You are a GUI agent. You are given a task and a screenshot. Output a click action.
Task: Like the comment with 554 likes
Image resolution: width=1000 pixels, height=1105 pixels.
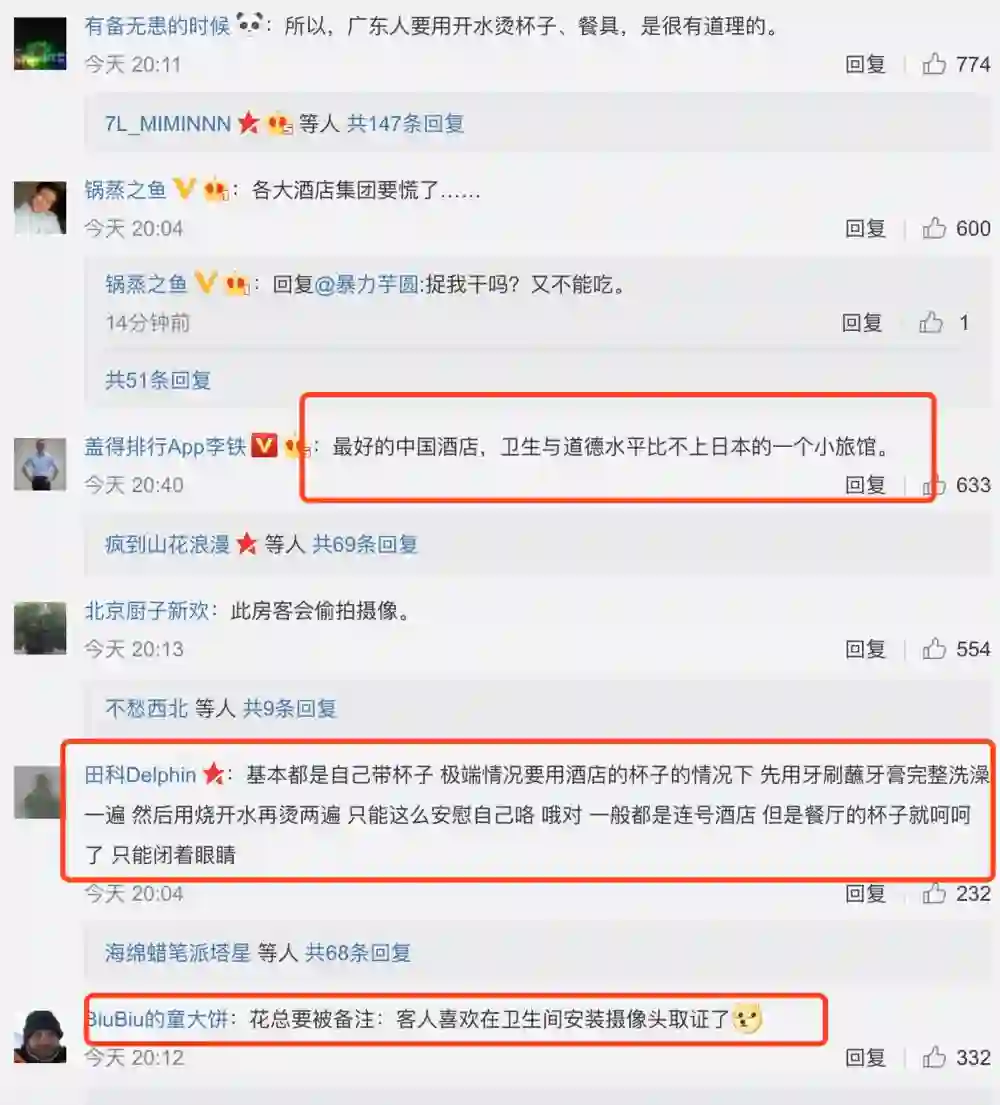pyautogui.click(x=934, y=648)
